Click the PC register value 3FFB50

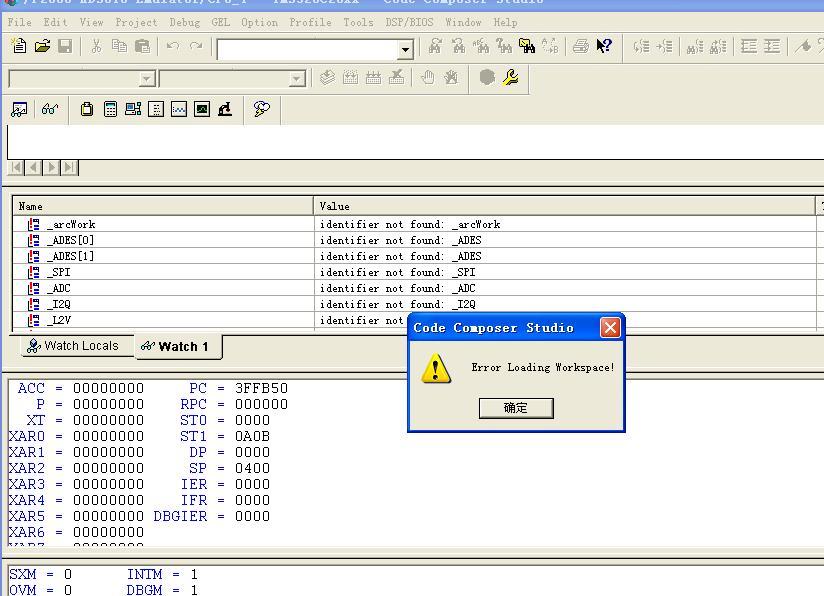[261, 388]
